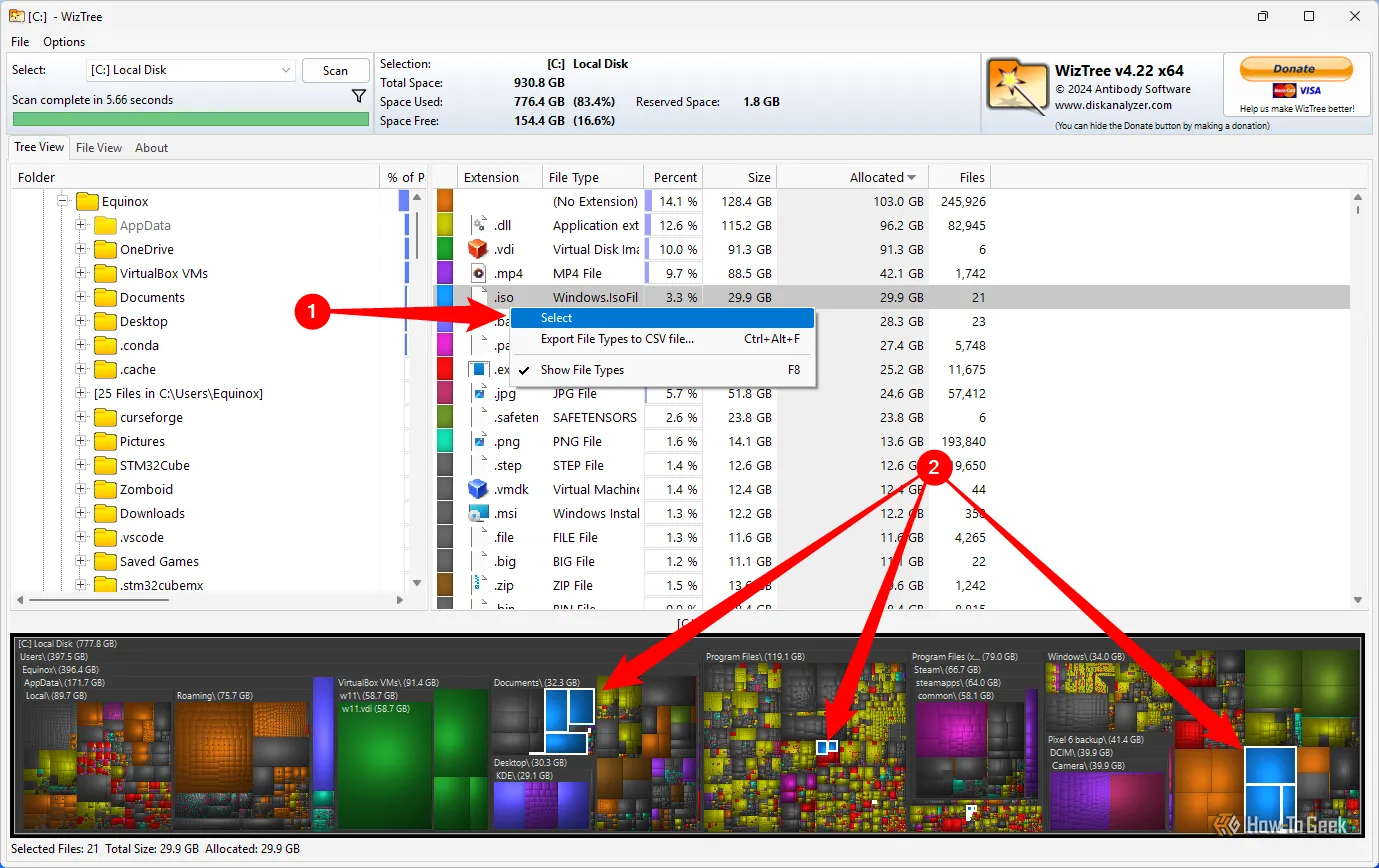The height and width of the screenshot is (868, 1379).
Task: Expand the VirtualBox VMs folder node
Action: [x=82, y=273]
